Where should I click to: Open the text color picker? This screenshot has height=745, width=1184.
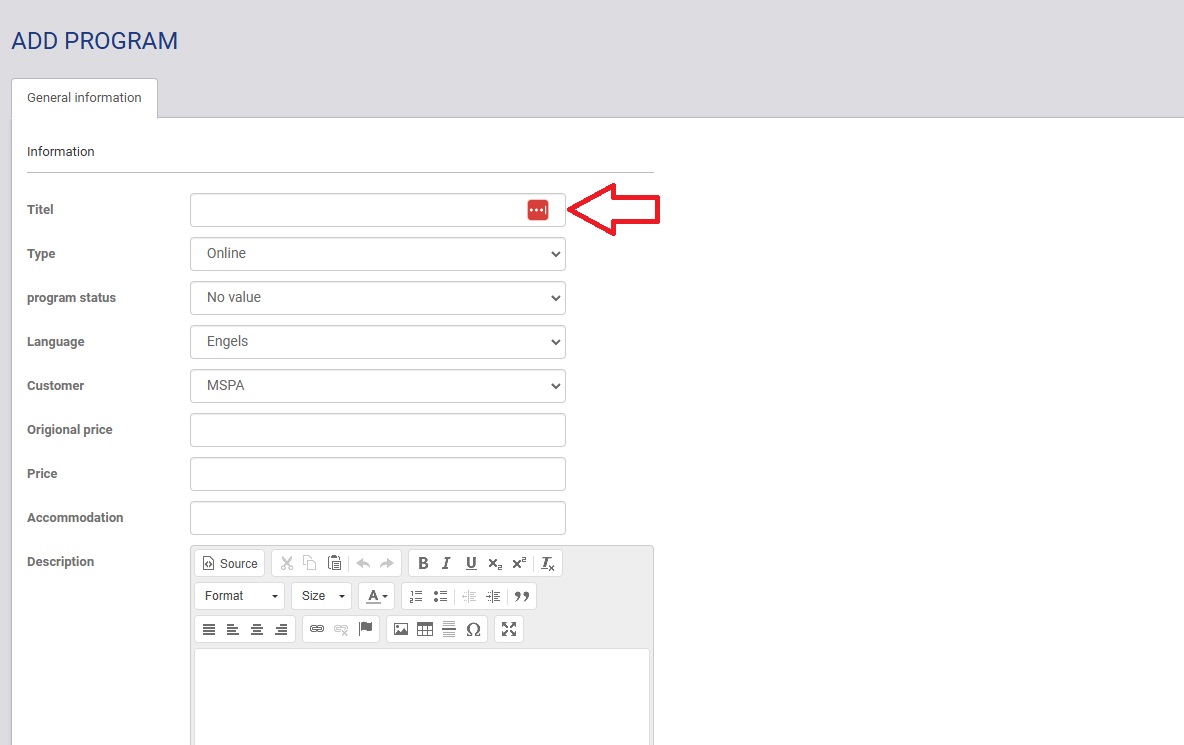[376, 596]
